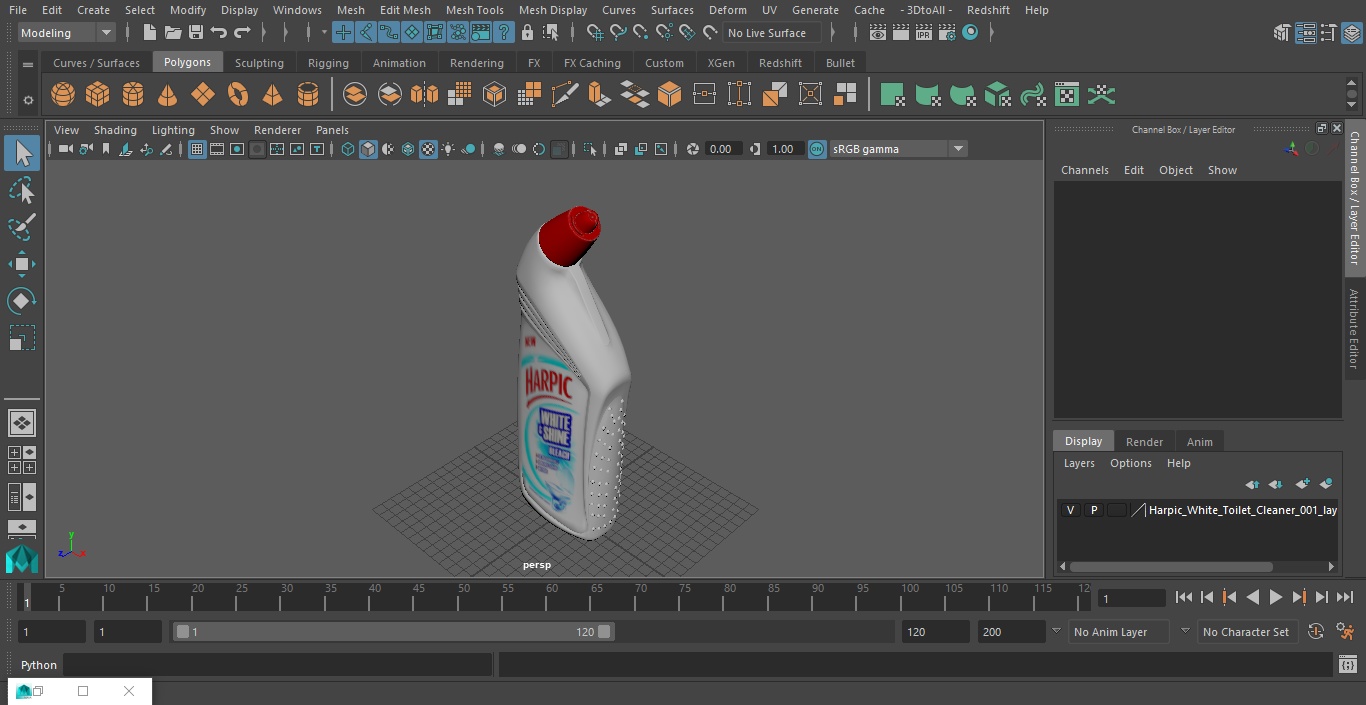Select the Select tool arrow in toolbox
1366x705 pixels.
22,154
